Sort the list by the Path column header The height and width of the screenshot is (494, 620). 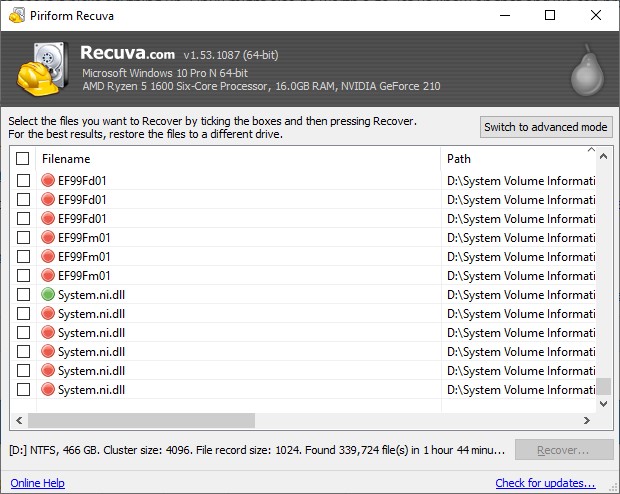point(518,159)
